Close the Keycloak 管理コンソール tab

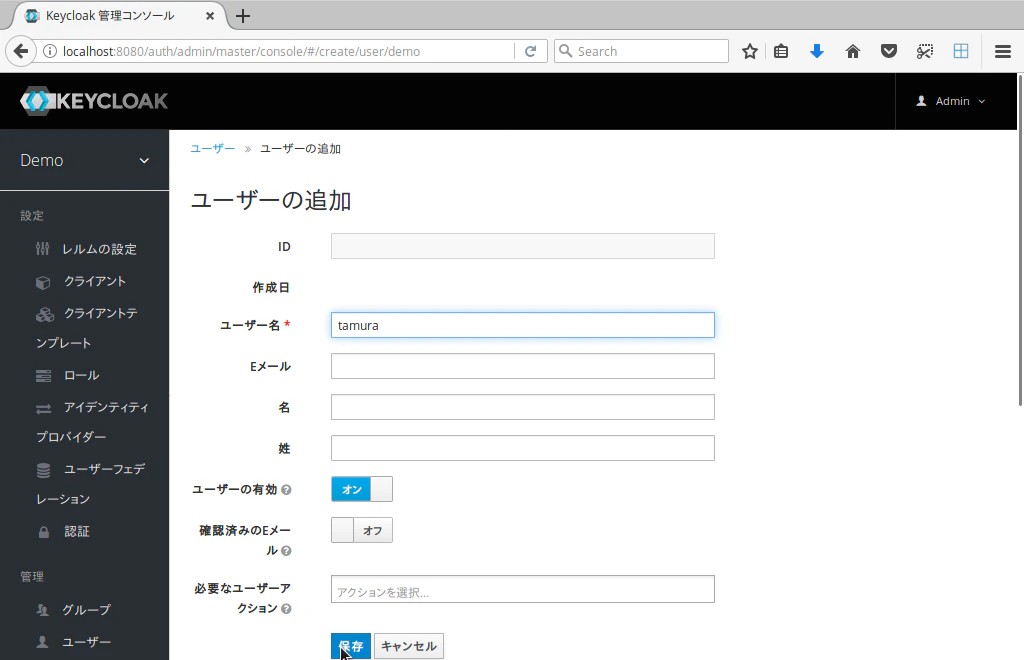tap(210, 16)
